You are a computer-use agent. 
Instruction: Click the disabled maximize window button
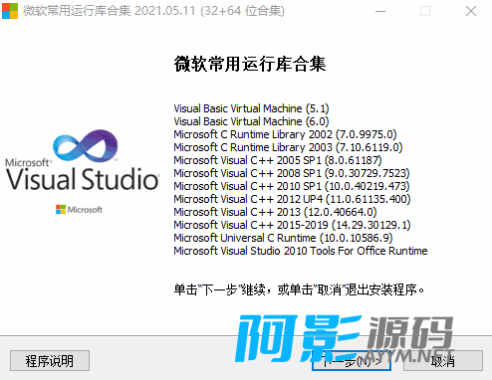(x=425, y=11)
